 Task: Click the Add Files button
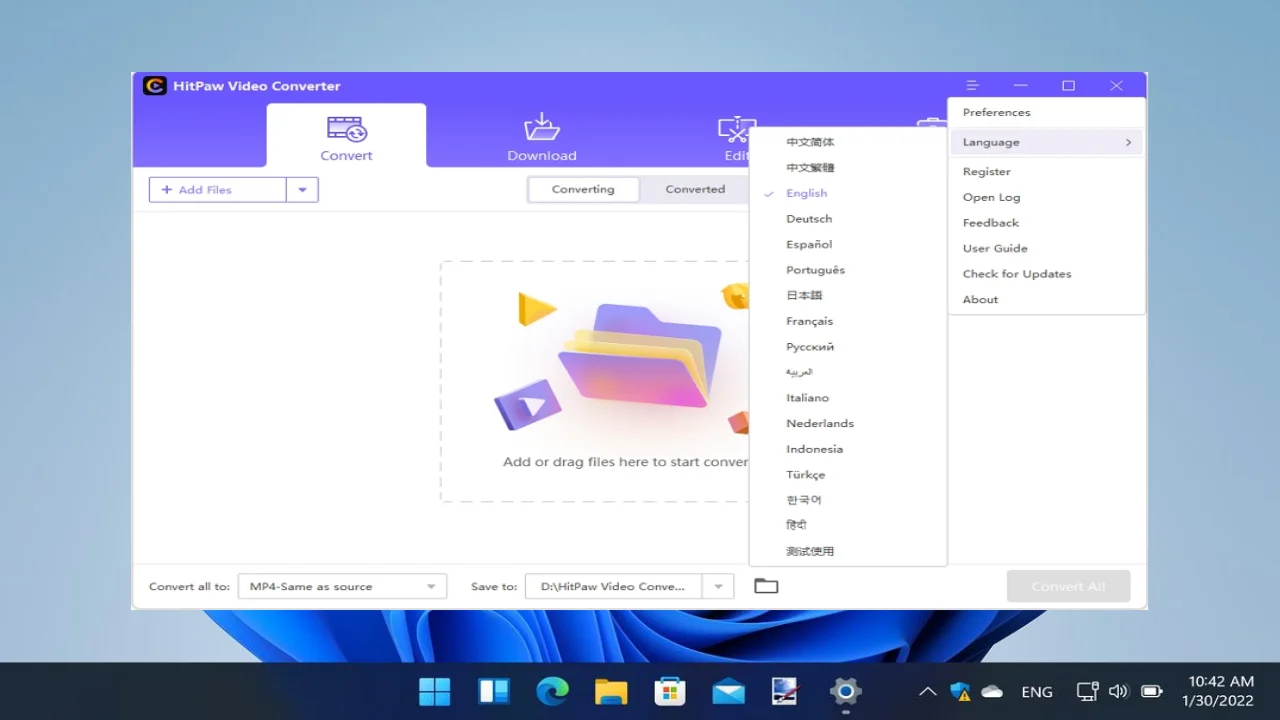(218, 190)
